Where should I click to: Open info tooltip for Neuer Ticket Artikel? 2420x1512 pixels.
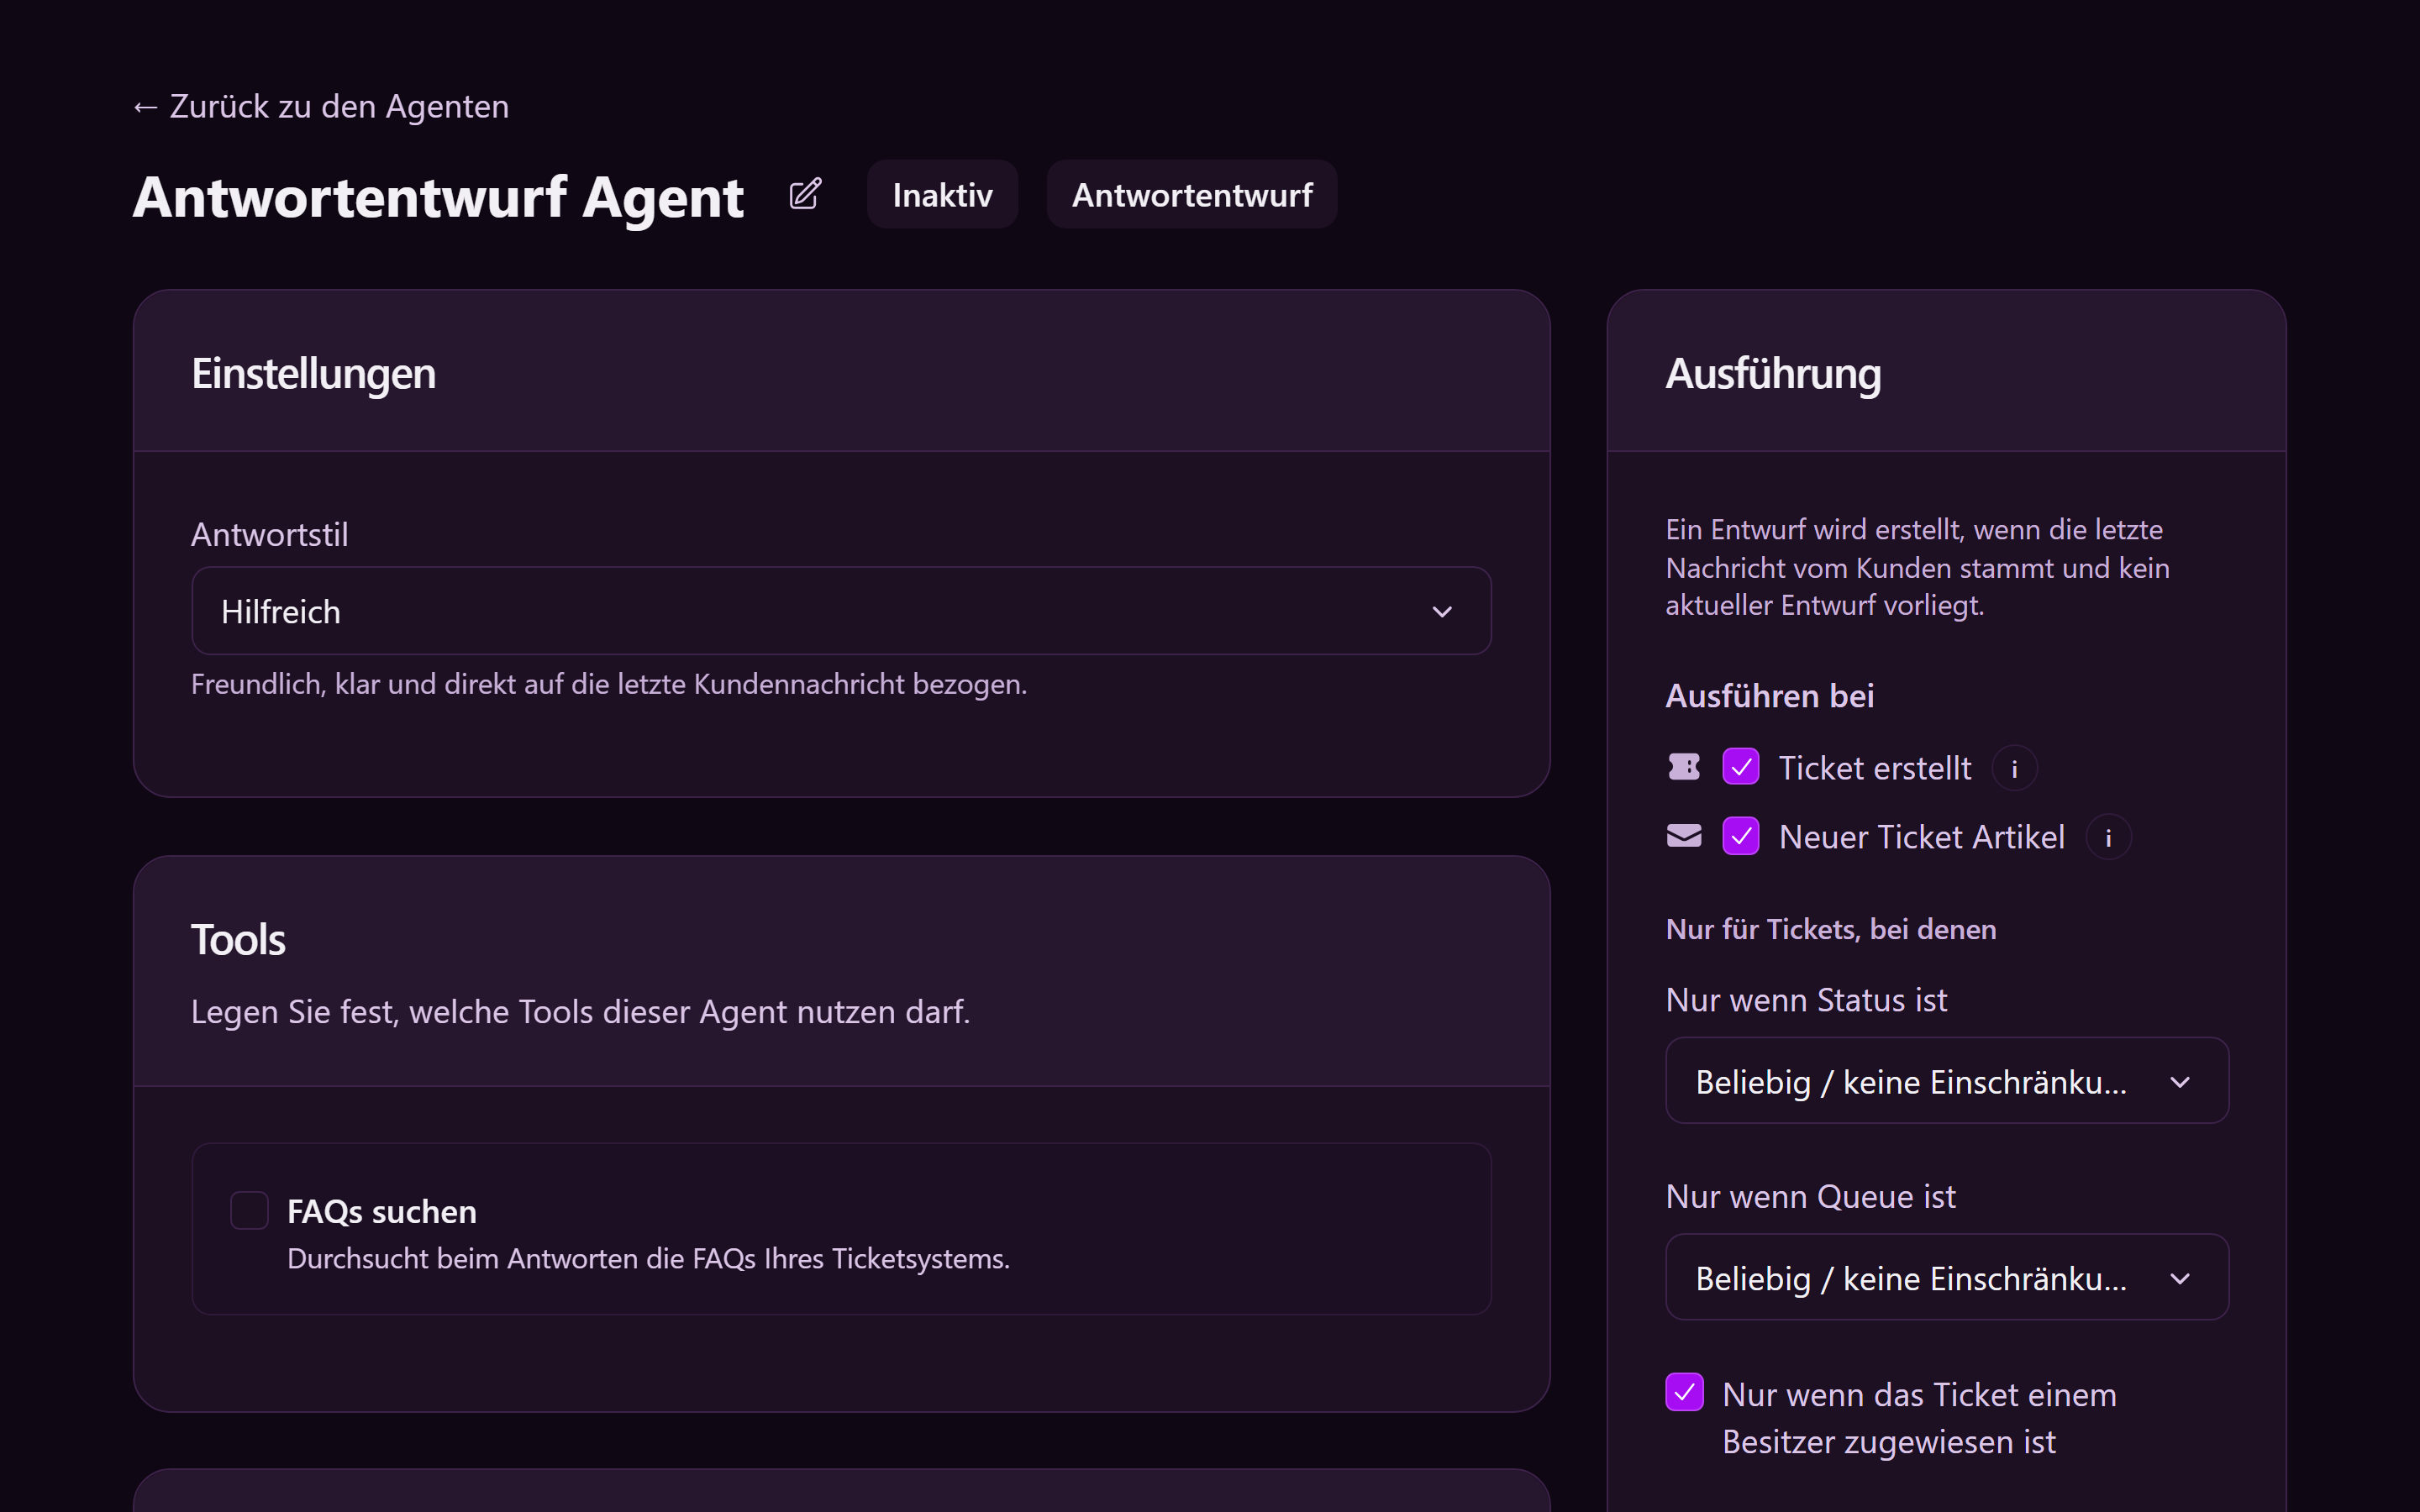[x=2108, y=837]
